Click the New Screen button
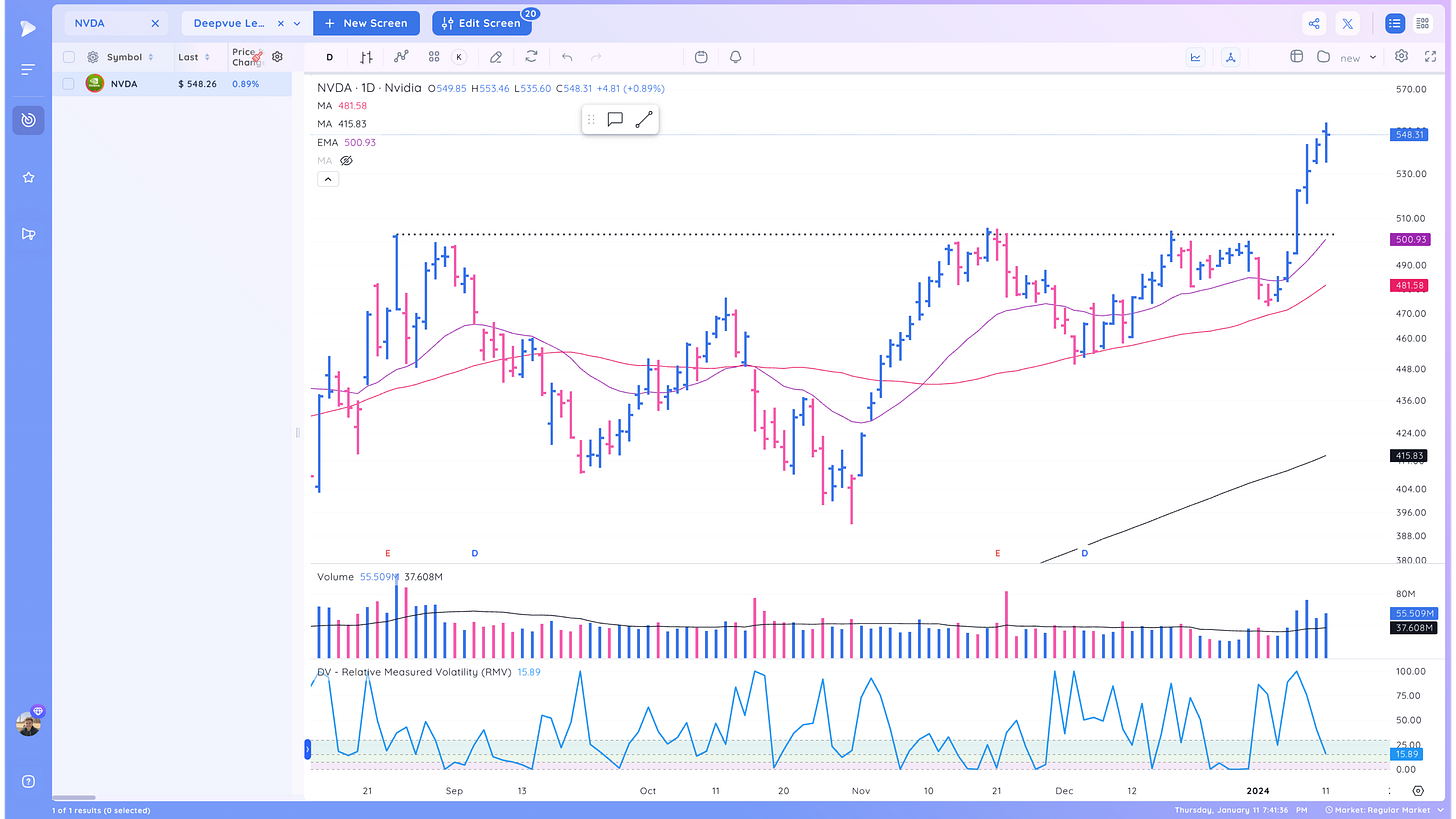This screenshot has width=1456, height=819. (366, 23)
